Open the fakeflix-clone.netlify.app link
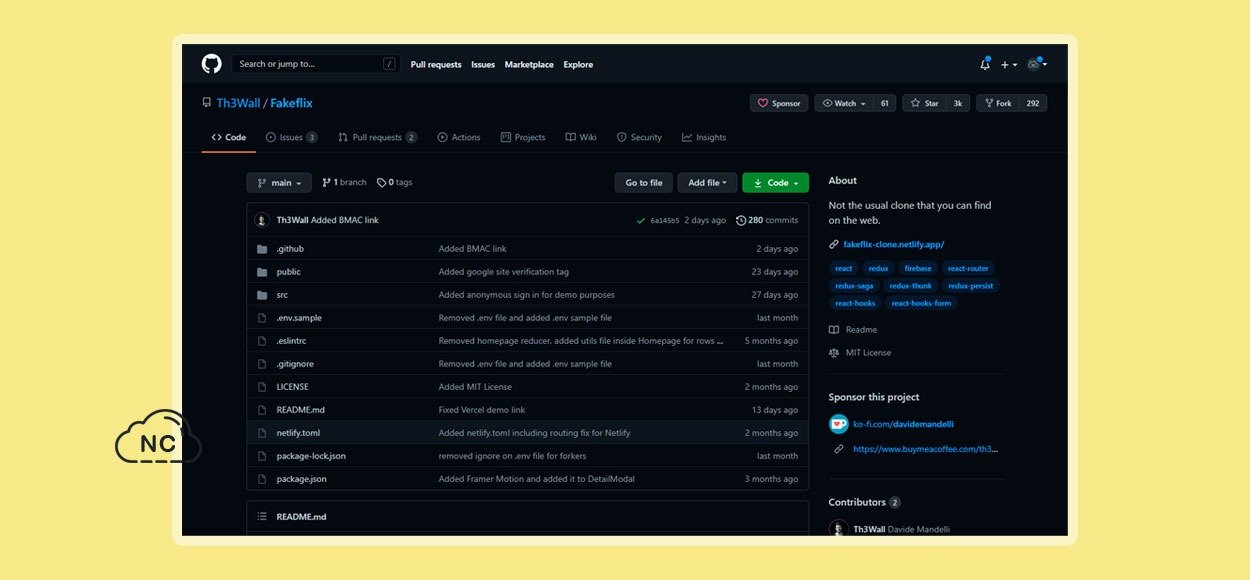Screen dimensions: 1250x580 [x=893, y=244]
